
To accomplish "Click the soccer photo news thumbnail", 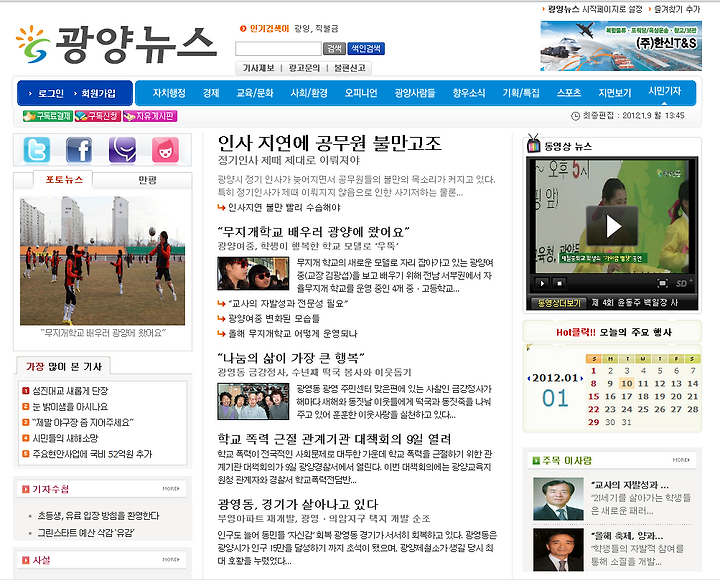I will tap(102, 261).
